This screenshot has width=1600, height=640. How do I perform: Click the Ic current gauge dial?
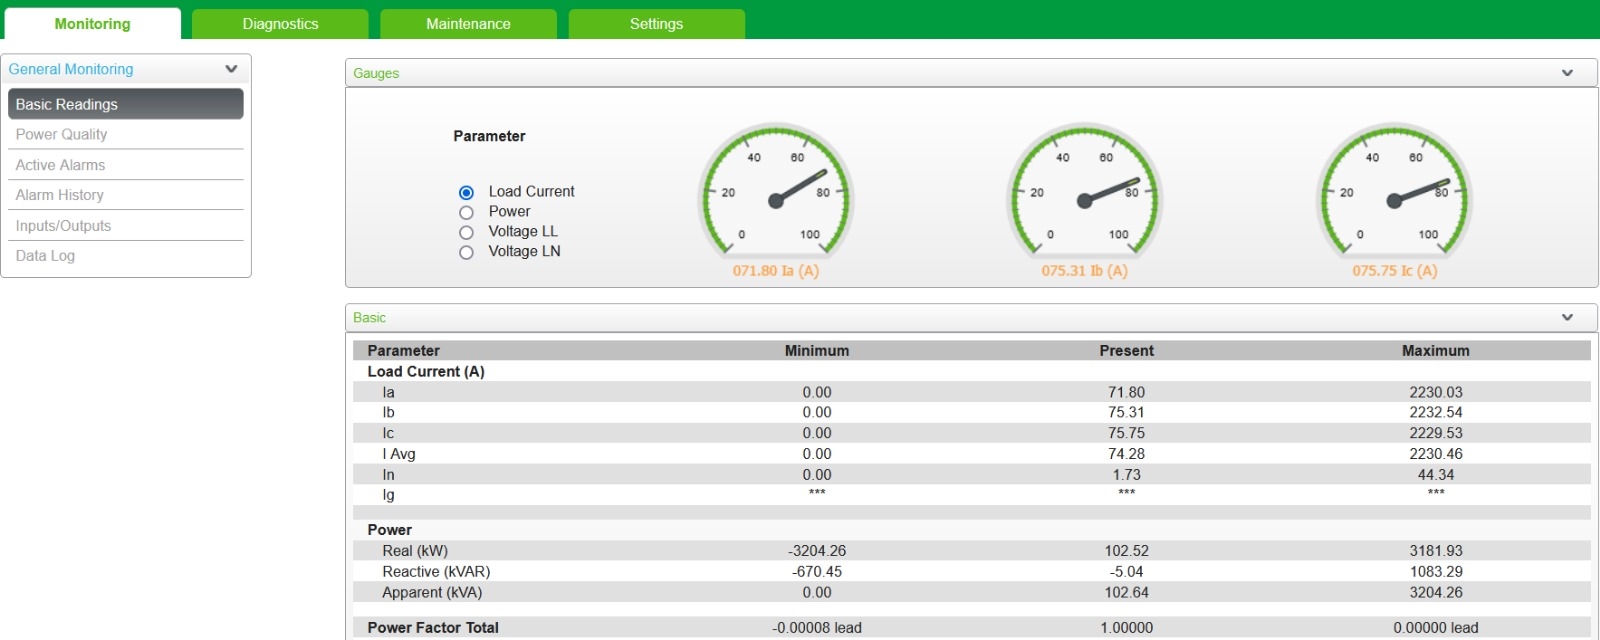(x=1394, y=195)
